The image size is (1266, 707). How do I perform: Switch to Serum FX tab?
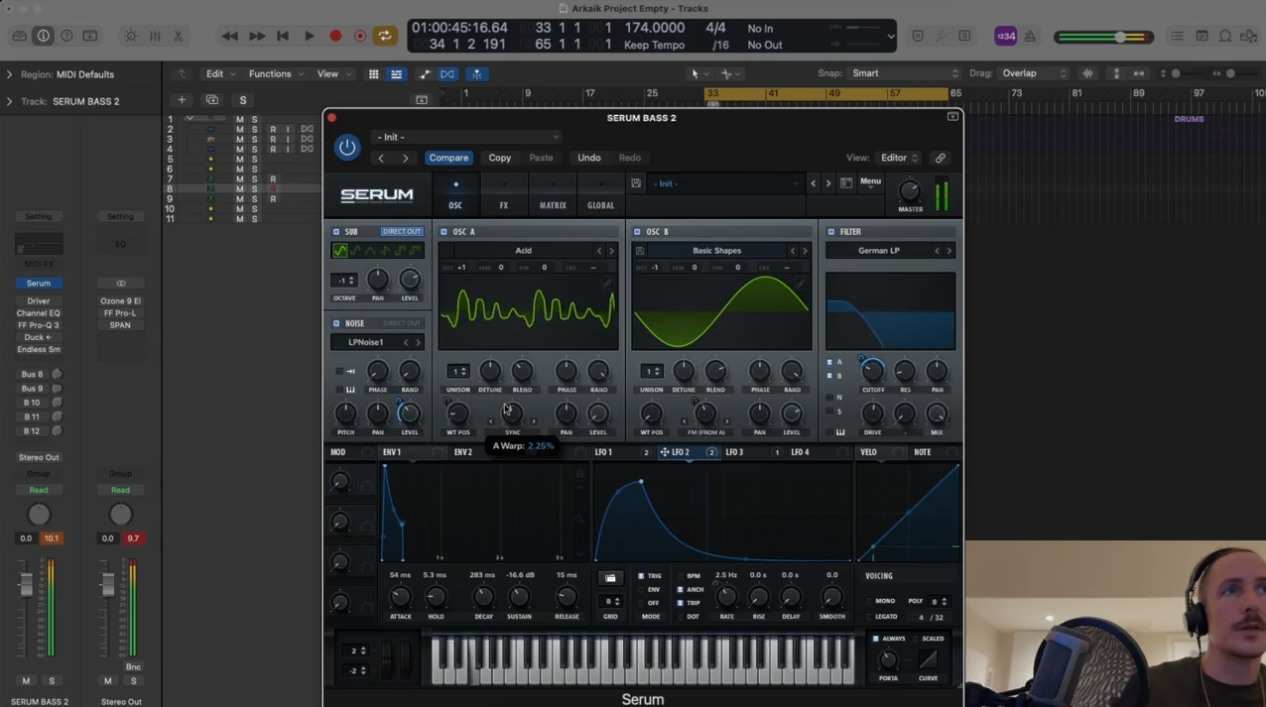click(504, 194)
